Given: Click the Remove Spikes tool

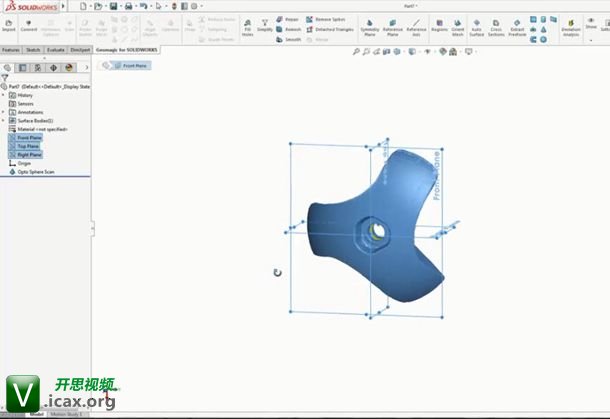Looking at the screenshot, I should coord(326,19).
